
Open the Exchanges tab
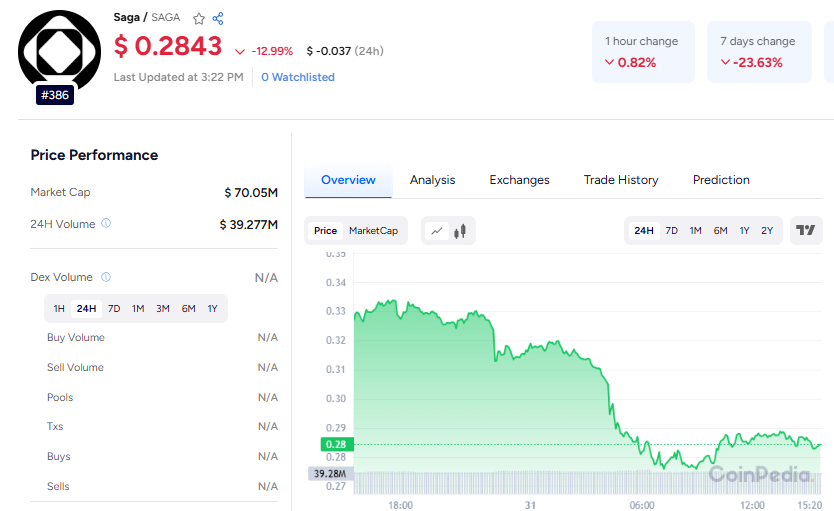519,180
